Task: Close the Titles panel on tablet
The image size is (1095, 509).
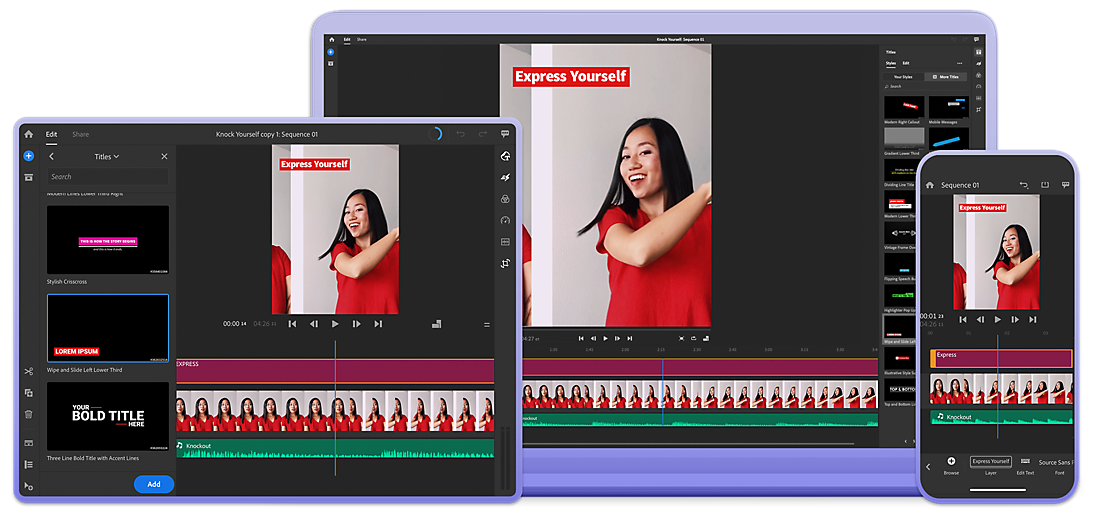Action: click(164, 156)
